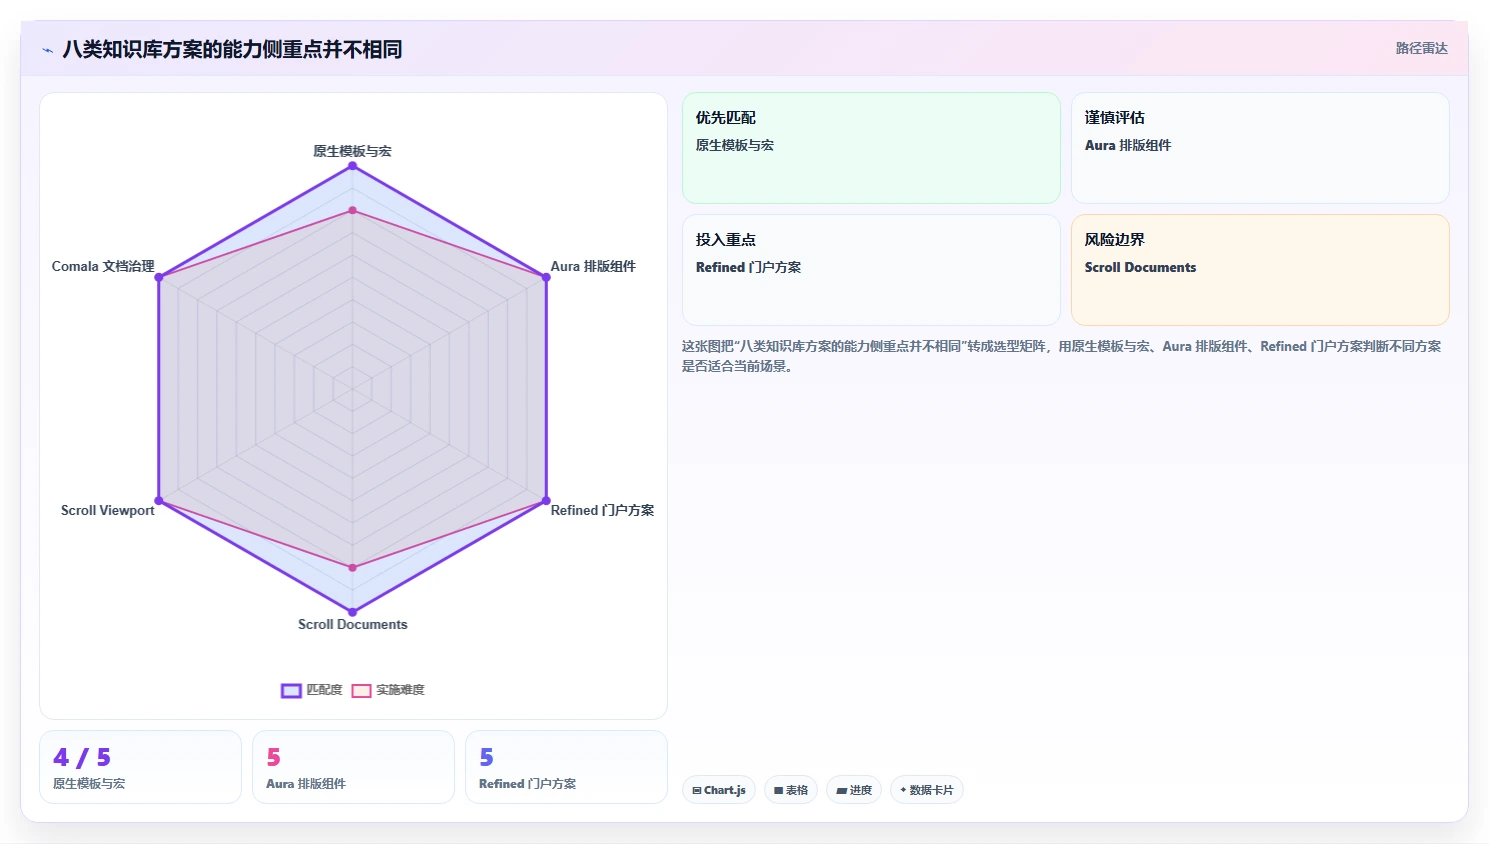The image size is (1489, 844).
Task: Click the 实施难度 legend label
Action: (x=400, y=690)
